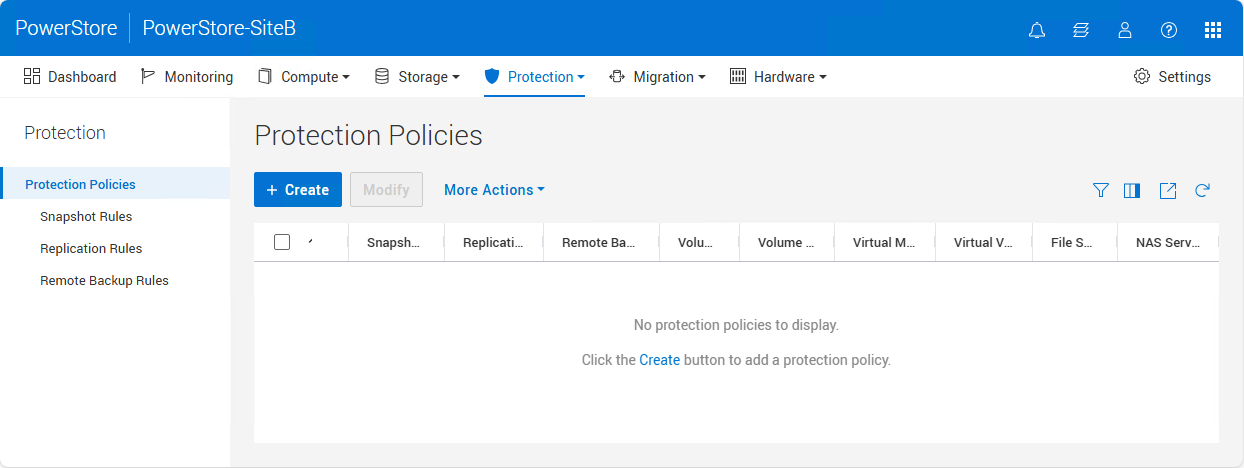Click the Compute menu icon

pyautogui.click(x=265, y=77)
